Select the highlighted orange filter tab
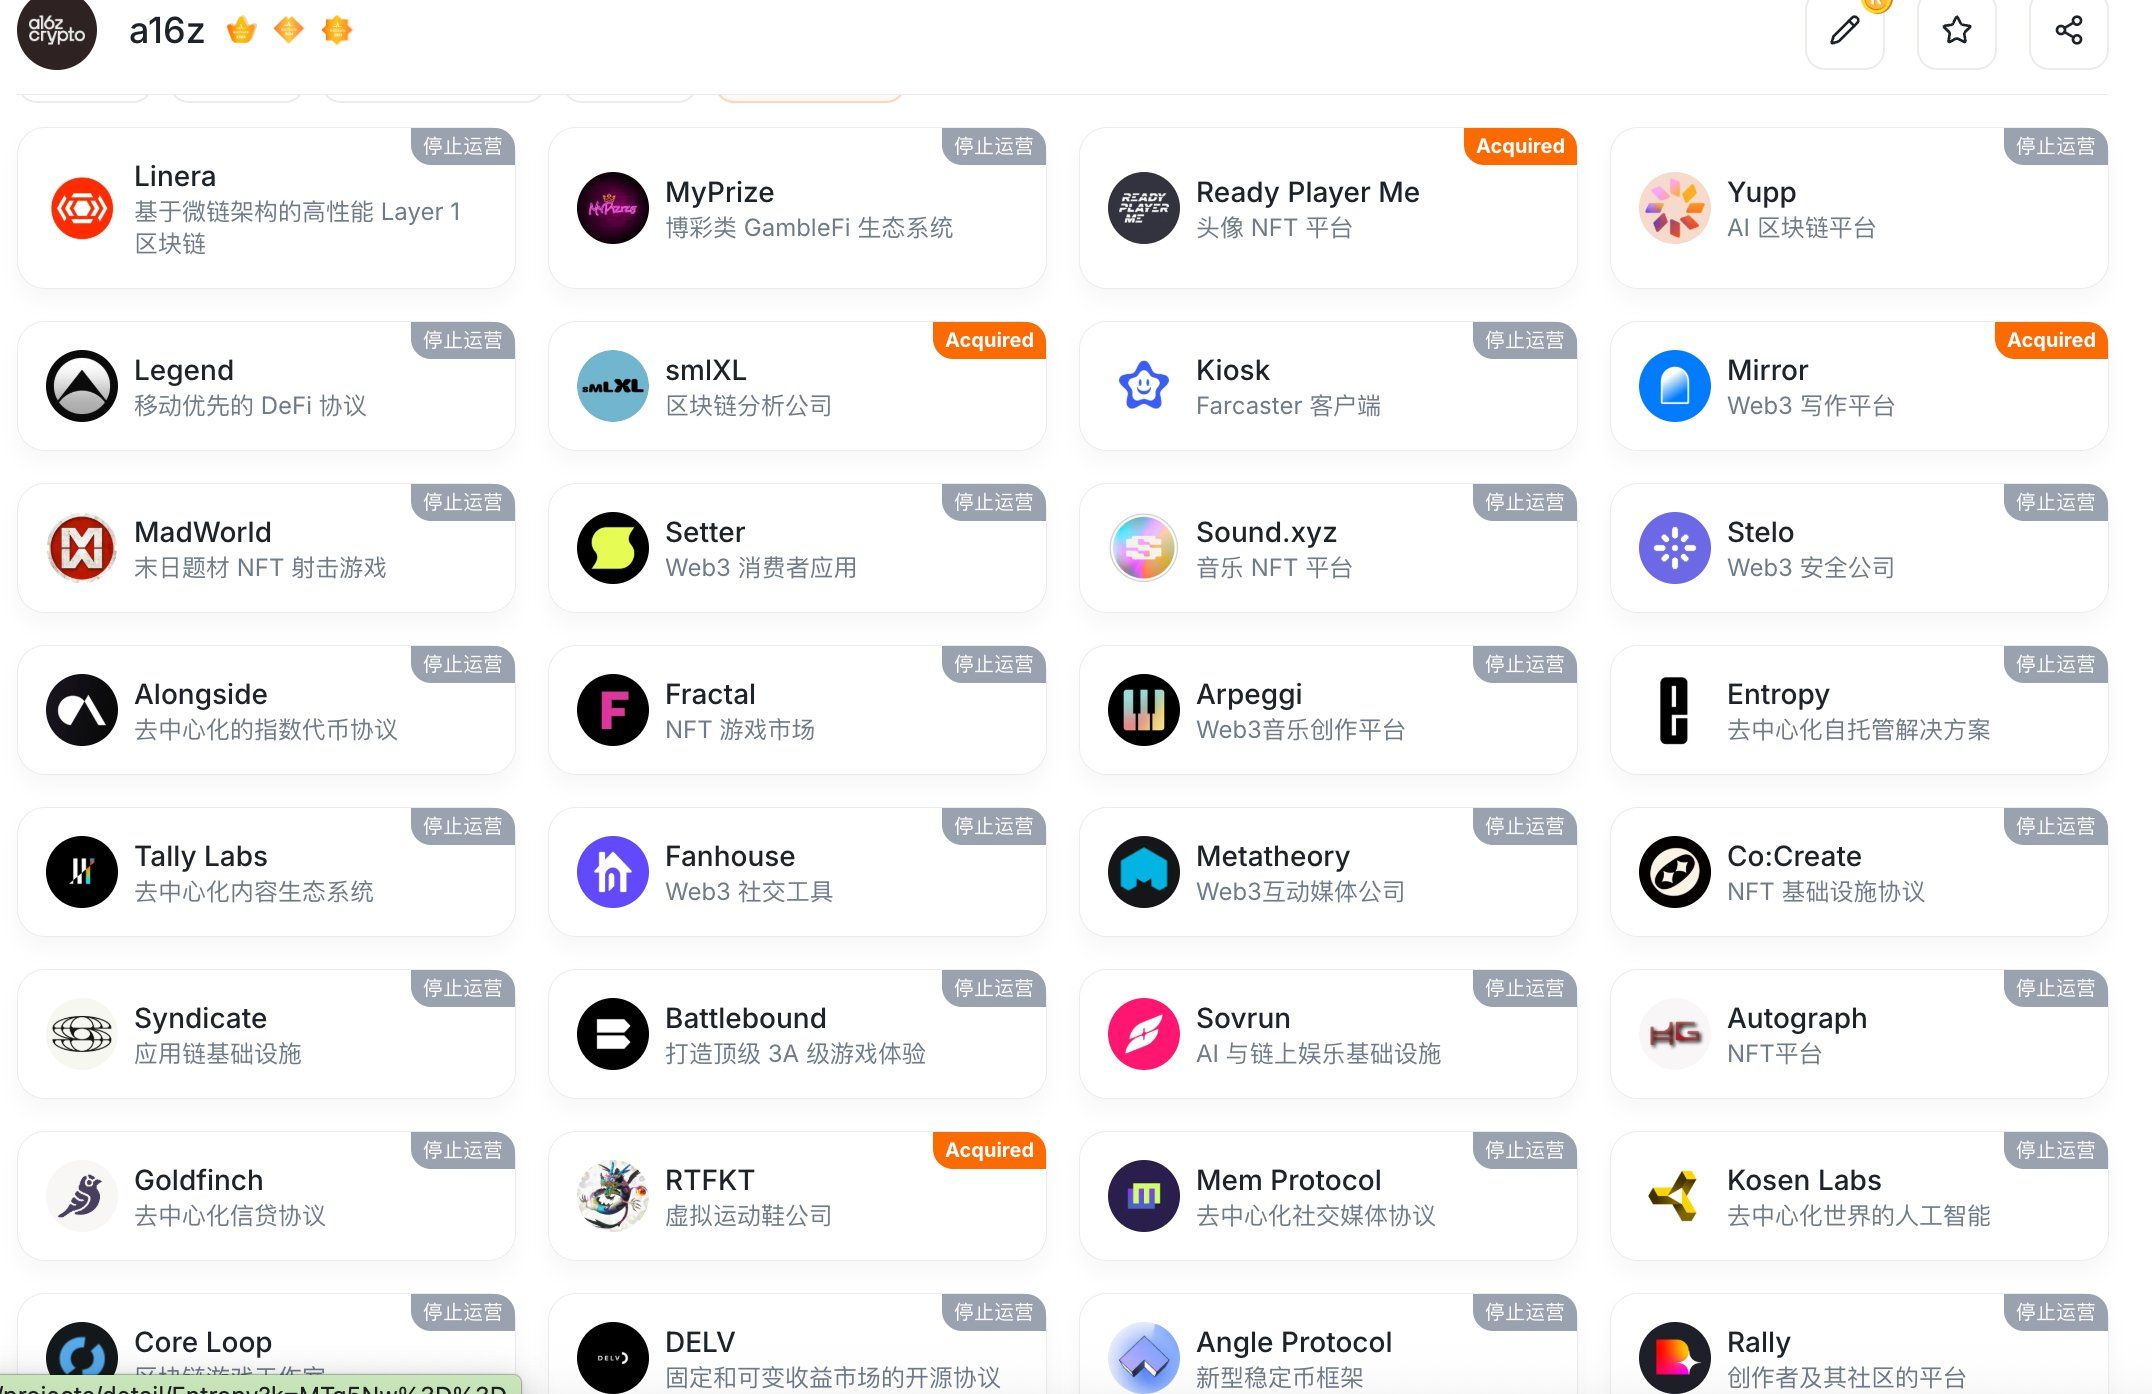Image resolution: width=2152 pixels, height=1394 pixels. click(810, 96)
